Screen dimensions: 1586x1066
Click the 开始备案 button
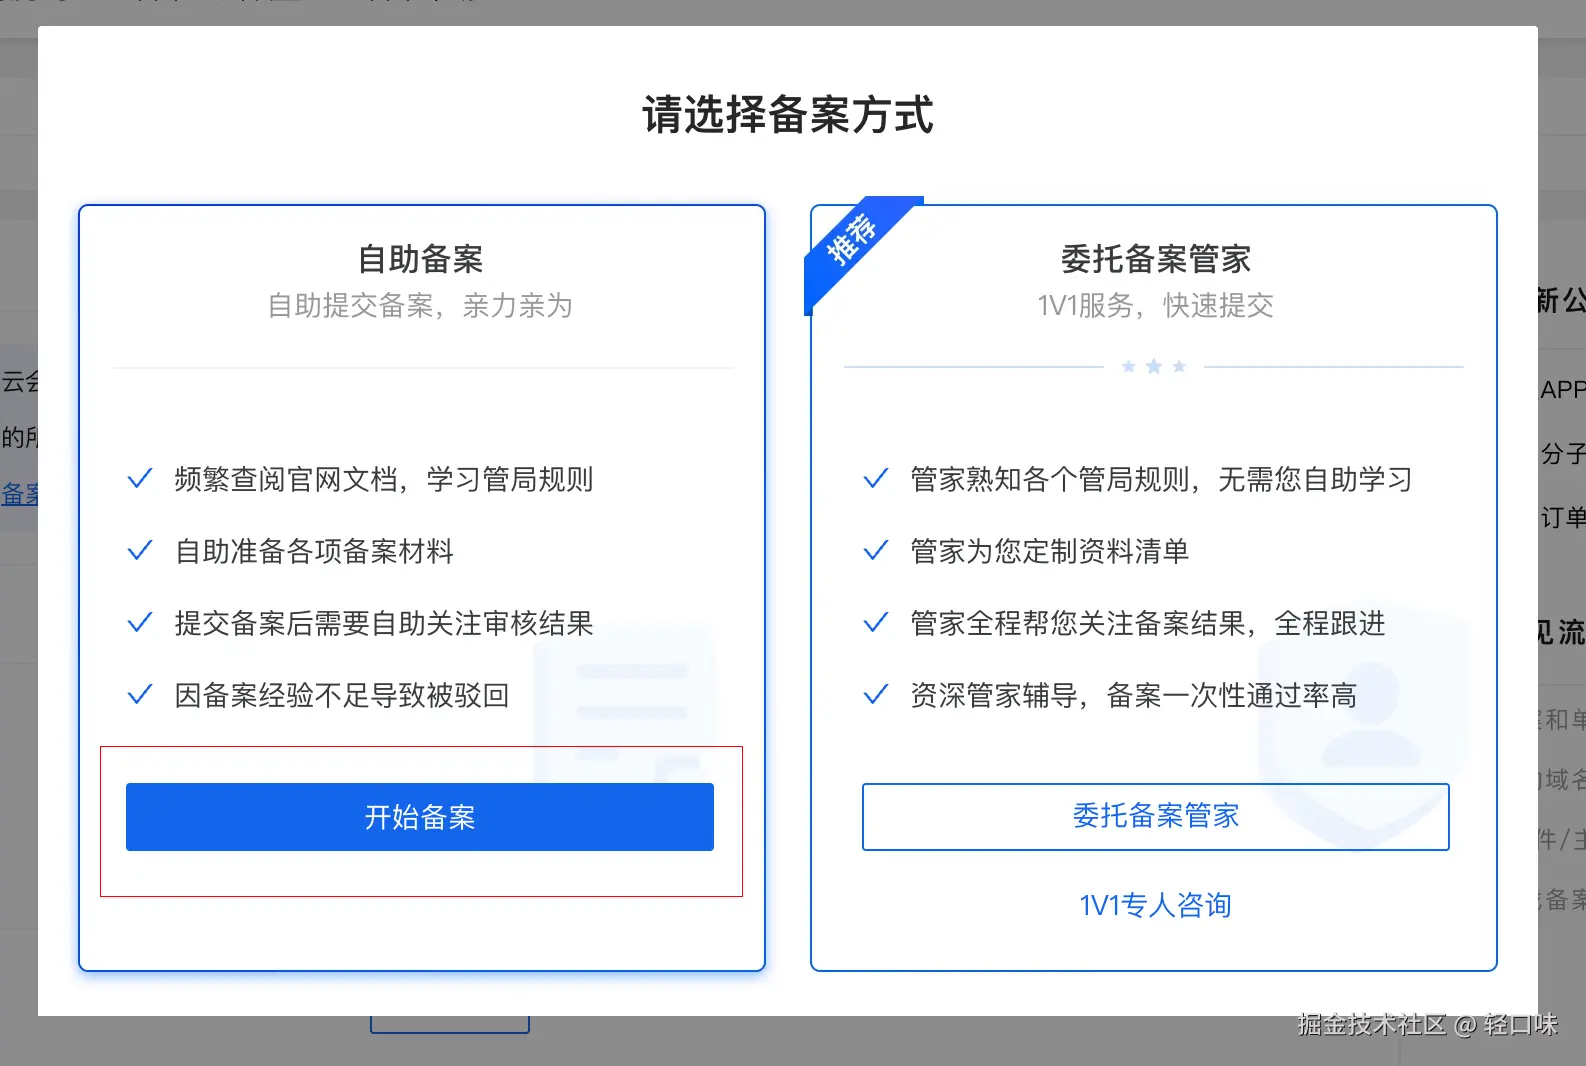(420, 817)
